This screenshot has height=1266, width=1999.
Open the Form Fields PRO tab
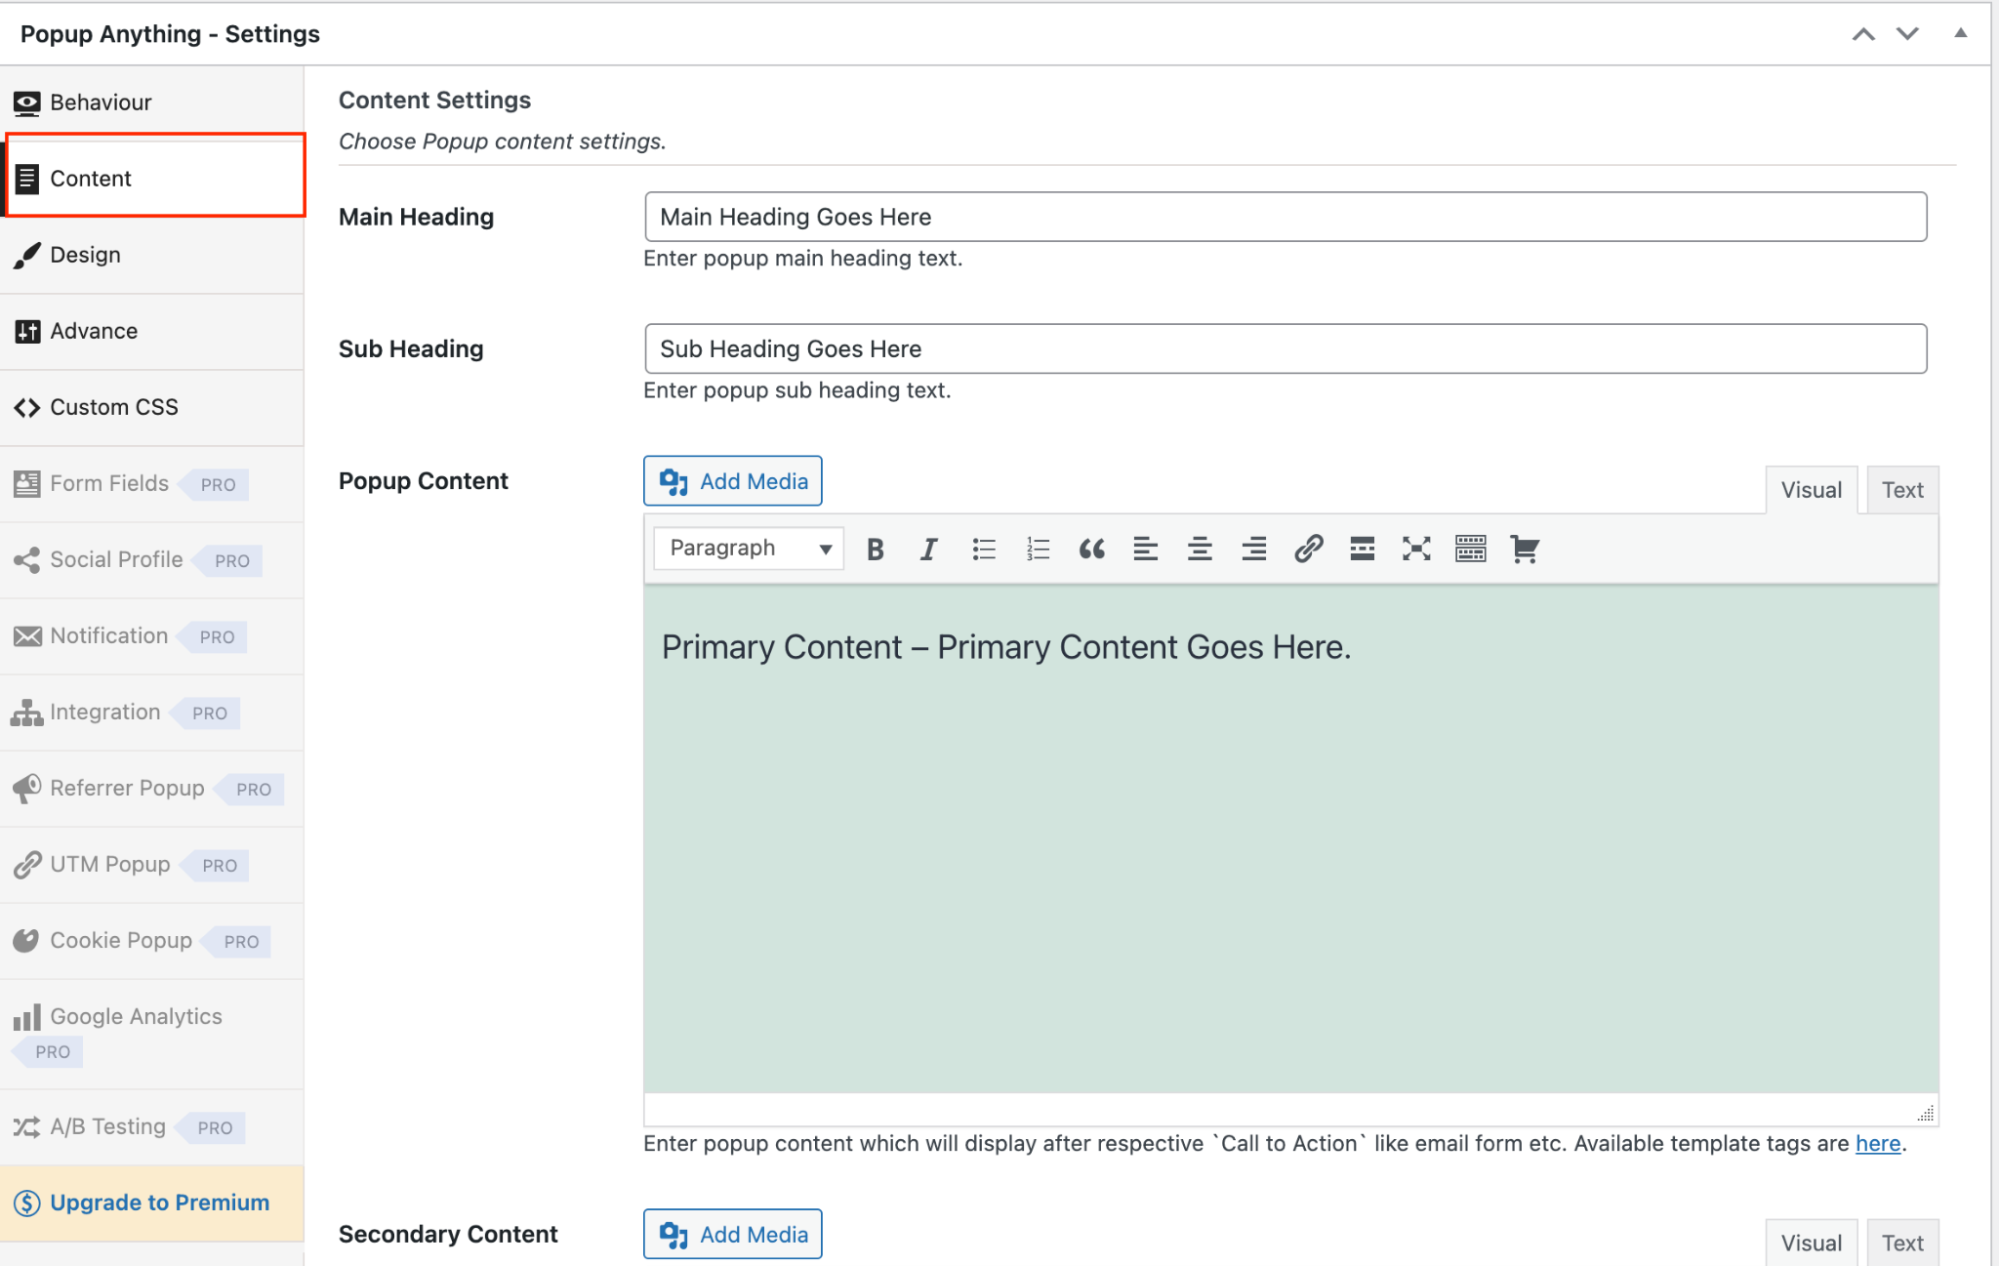[x=152, y=484]
